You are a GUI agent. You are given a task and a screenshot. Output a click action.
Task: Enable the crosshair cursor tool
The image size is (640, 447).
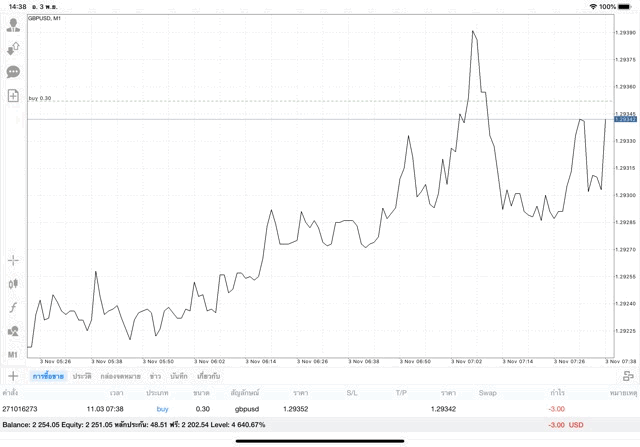pyautogui.click(x=13, y=260)
